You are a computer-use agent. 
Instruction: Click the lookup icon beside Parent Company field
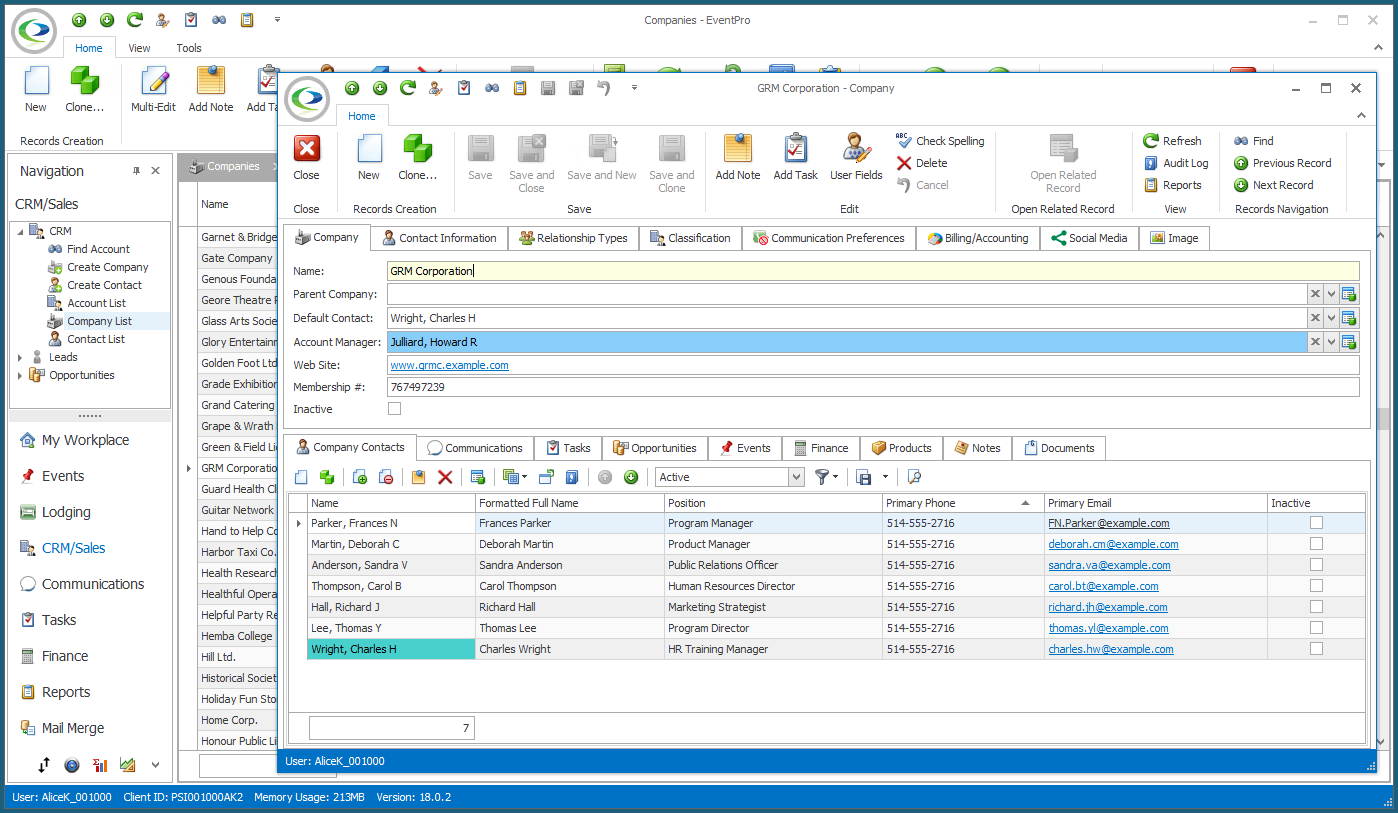point(1349,294)
